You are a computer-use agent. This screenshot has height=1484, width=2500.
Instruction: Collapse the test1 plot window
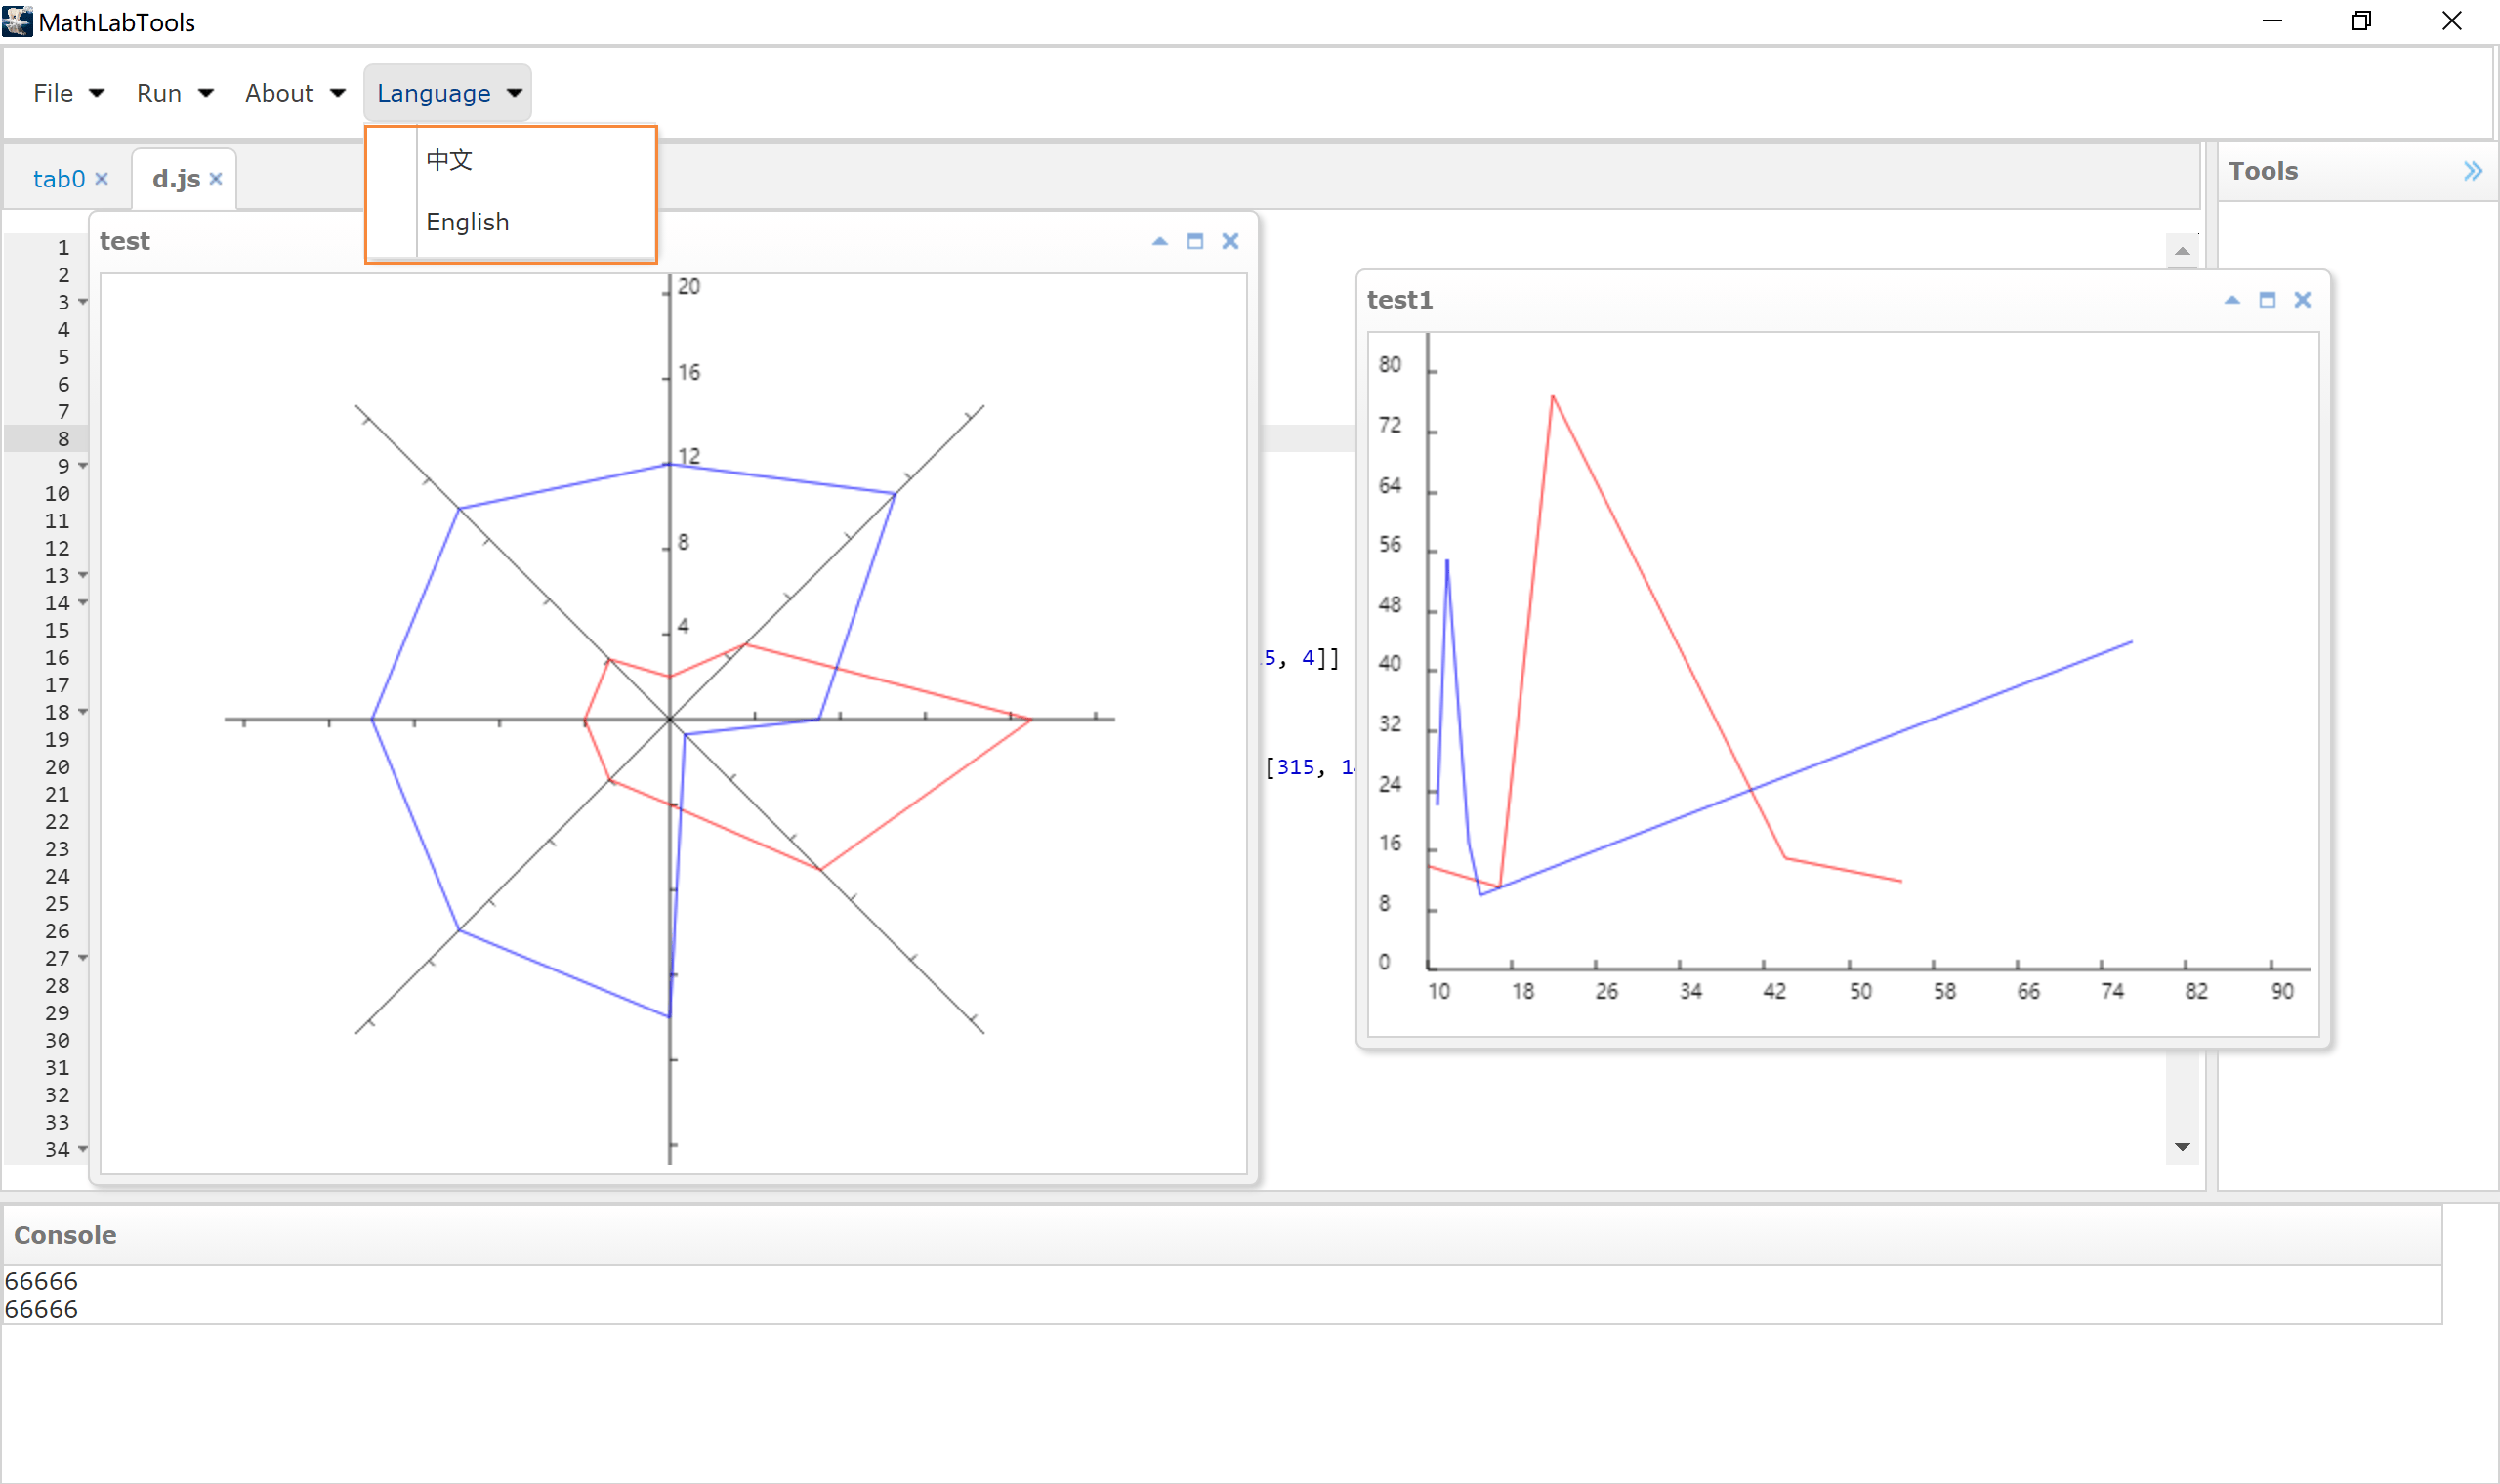click(x=2232, y=299)
